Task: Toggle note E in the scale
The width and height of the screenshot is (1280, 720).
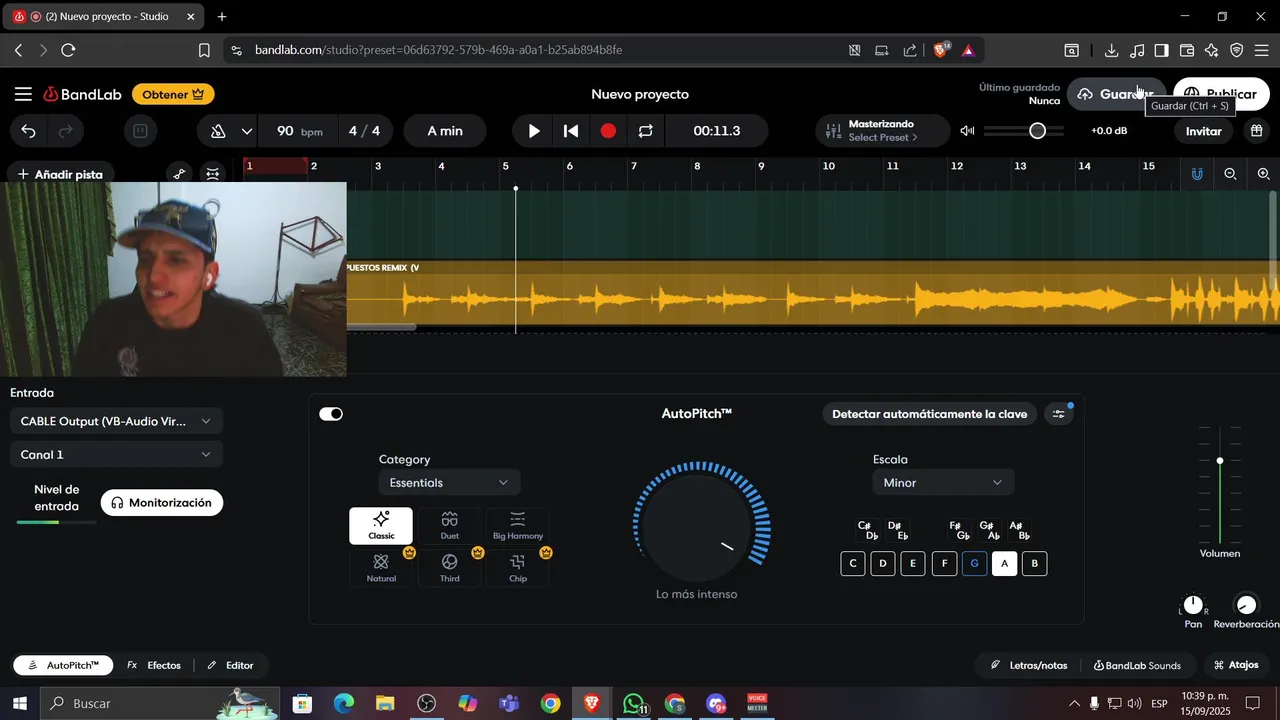Action: pyautogui.click(x=913, y=564)
